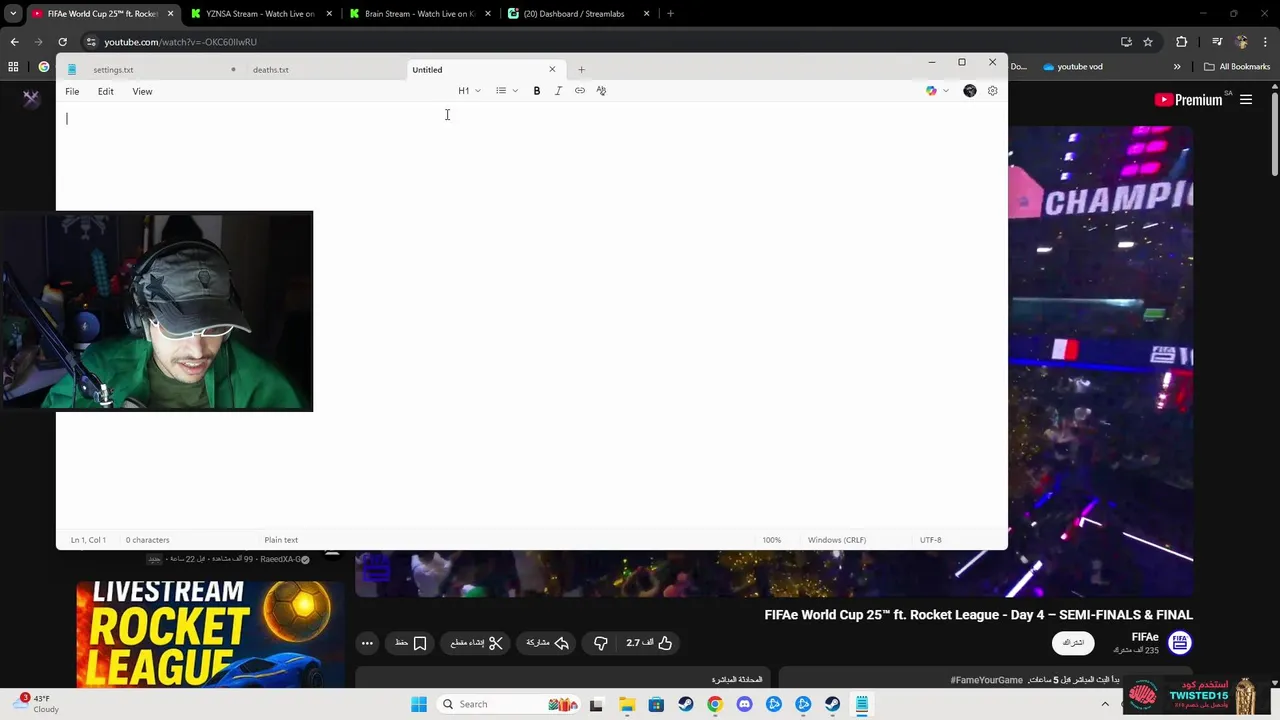Close the YZNSA Stream browser tab
The width and height of the screenshot is (1280, 720).
click(x=329, y=14)
